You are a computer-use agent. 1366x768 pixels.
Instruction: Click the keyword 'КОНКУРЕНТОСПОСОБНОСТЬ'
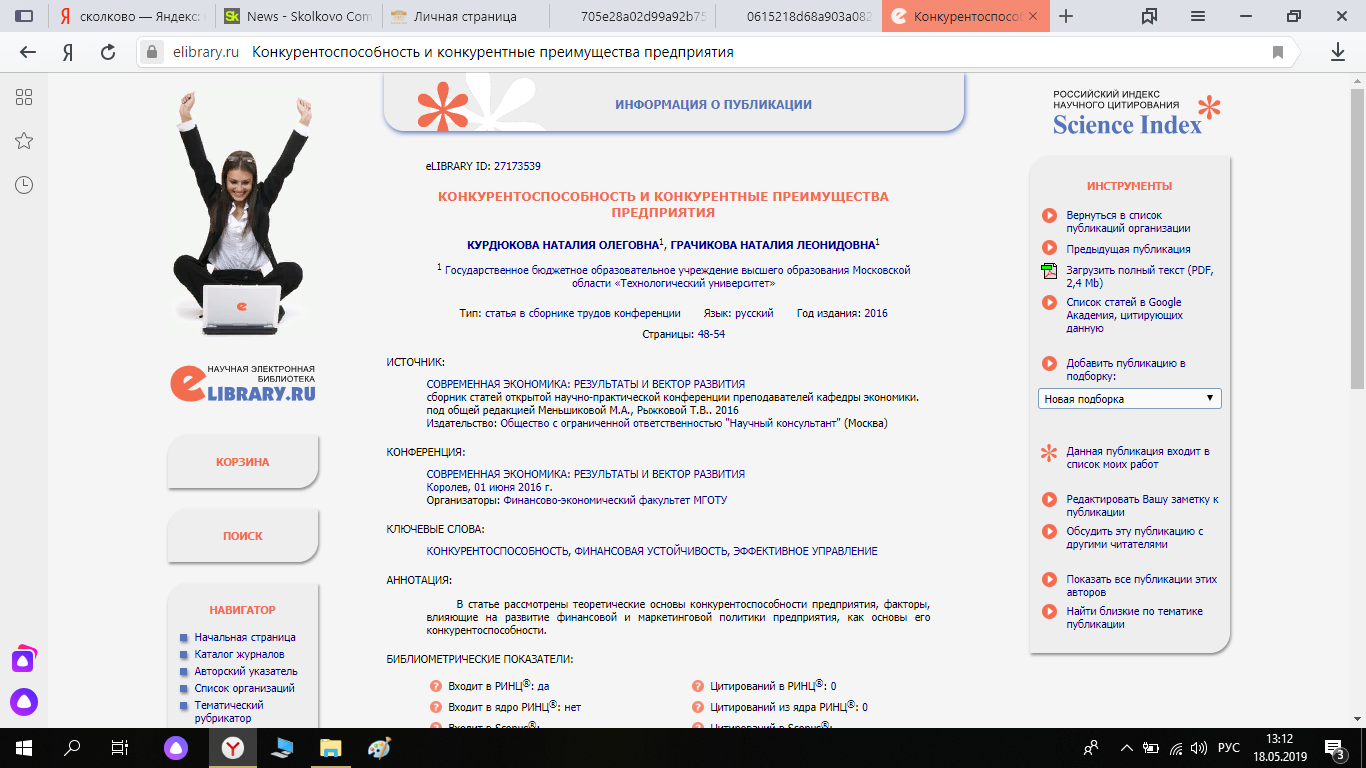point(498,551)
